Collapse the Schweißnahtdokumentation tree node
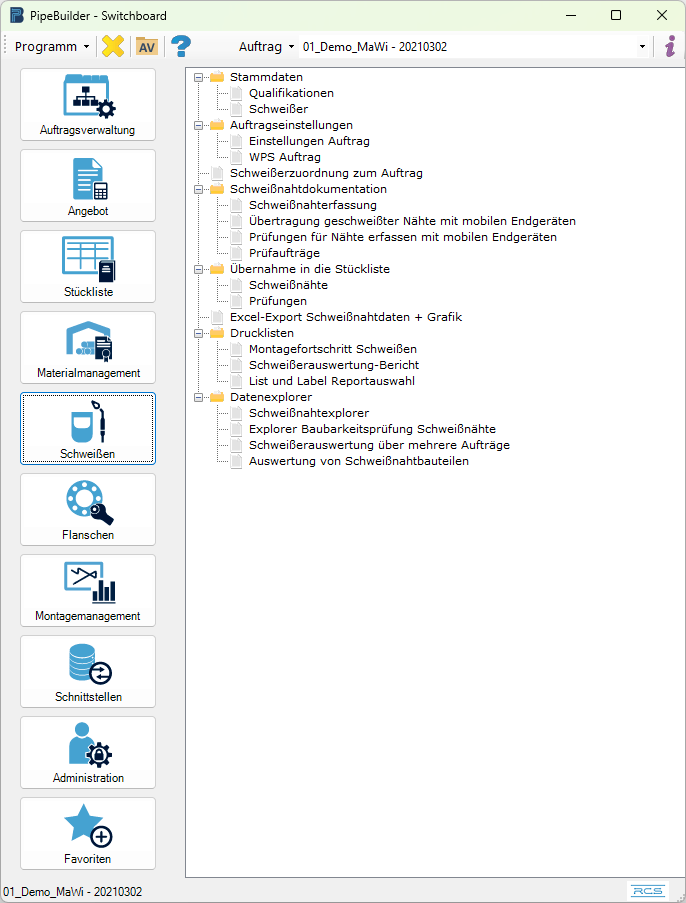686x903 pixels. coord(200,189)
